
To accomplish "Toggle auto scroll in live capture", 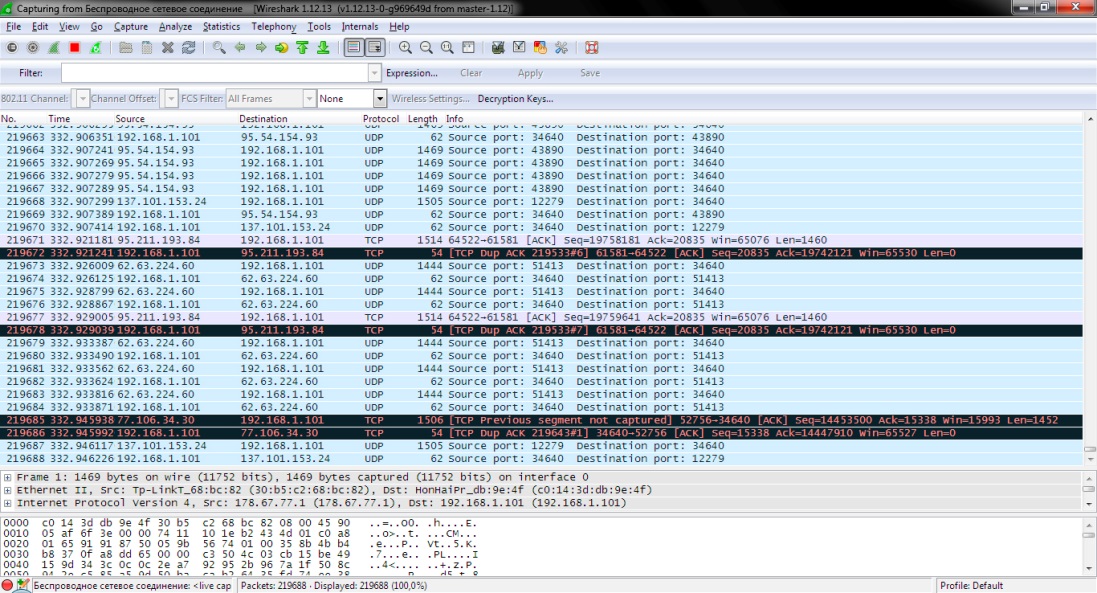I will point(375,48).
